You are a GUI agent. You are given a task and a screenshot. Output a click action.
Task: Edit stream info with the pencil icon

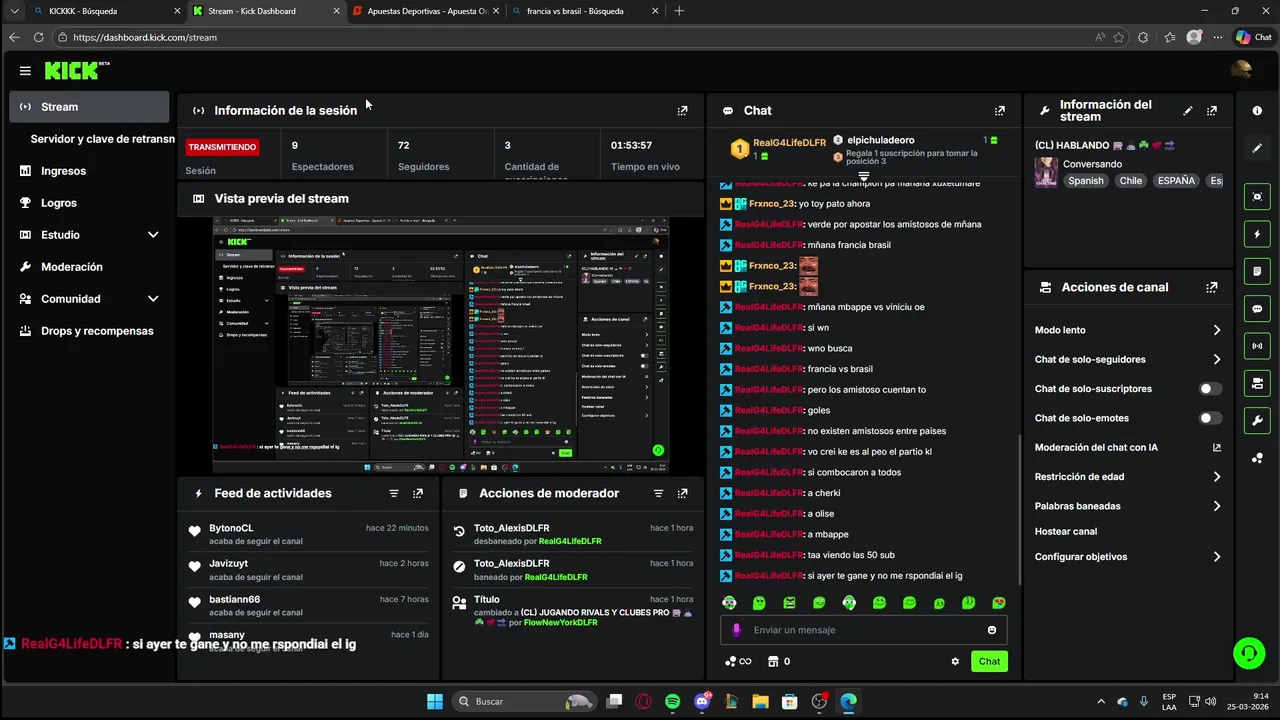(x=1188, y=111)
